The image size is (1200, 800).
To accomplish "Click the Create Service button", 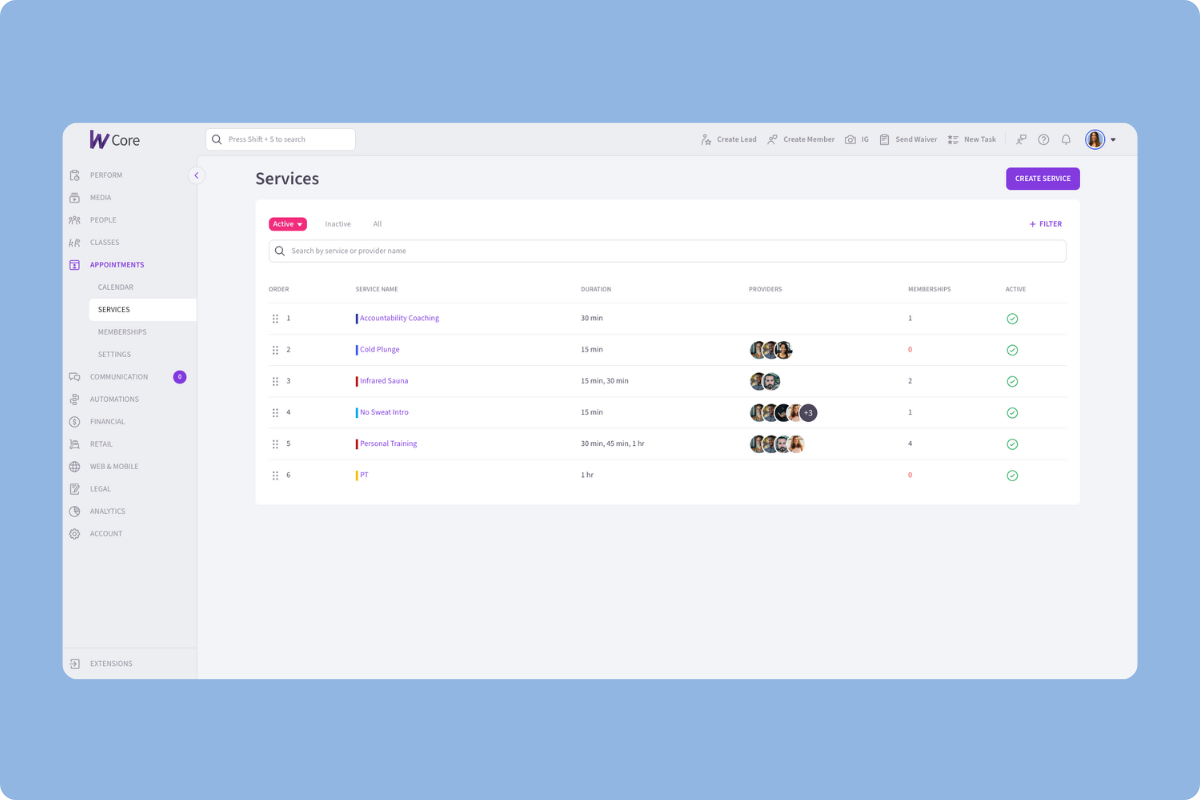I will click(x=1042, y=179).
